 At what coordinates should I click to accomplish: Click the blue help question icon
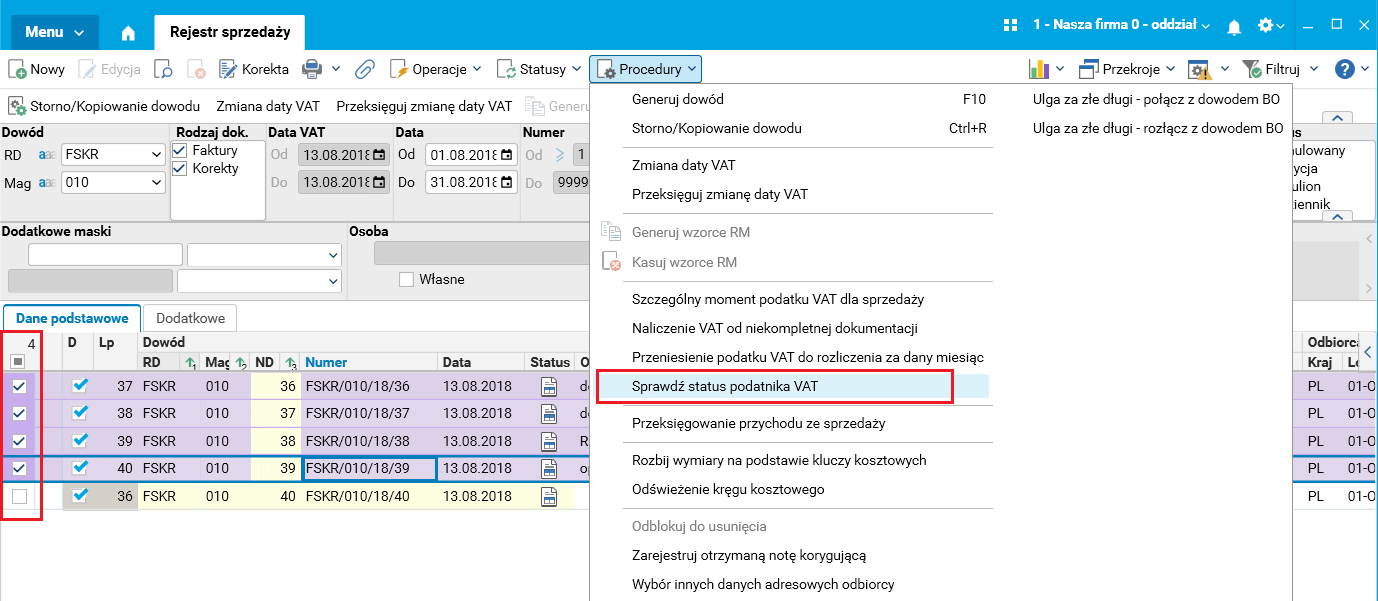coord(1345,69)
